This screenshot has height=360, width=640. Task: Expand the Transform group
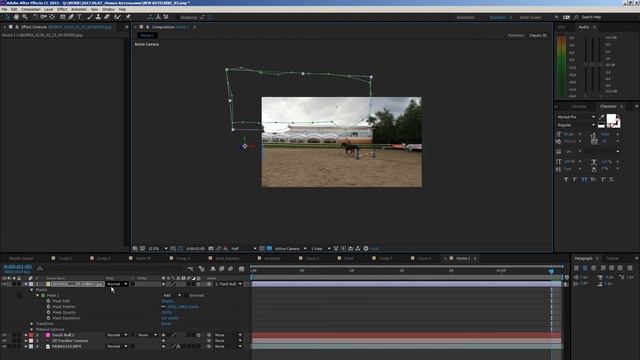(32, 324)
